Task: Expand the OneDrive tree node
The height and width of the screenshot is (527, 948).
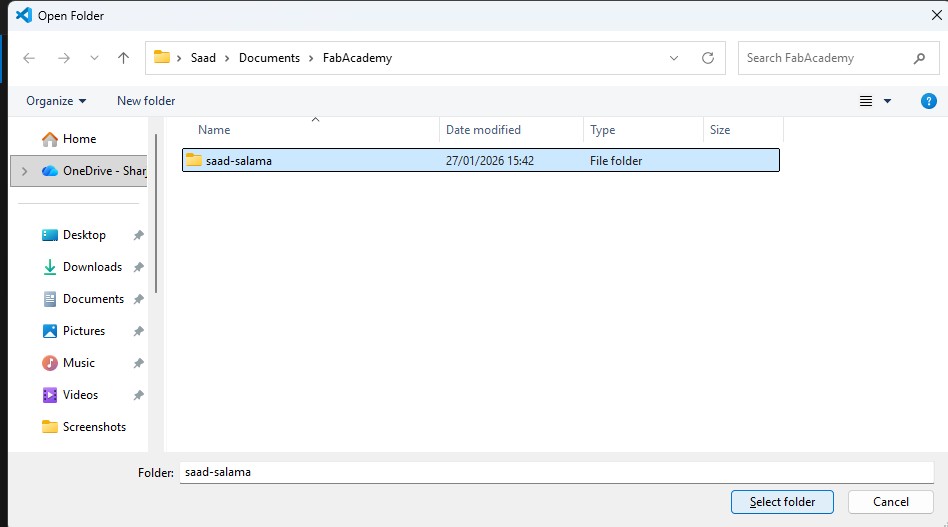Action: click(x=25, y=171)
